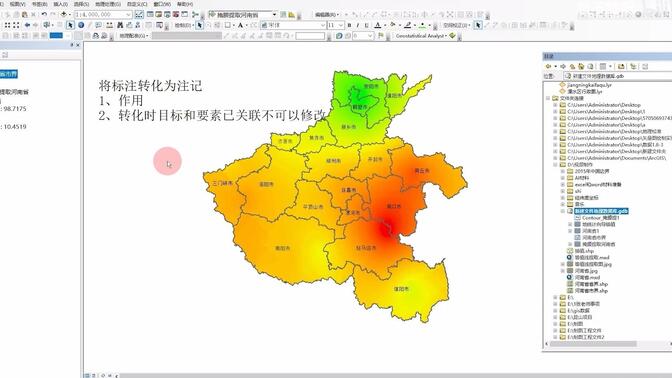Image resolution: width=672 pixels, height=378 pixels.
Task: Open the Python window icon
Action: tap(185, 15)
